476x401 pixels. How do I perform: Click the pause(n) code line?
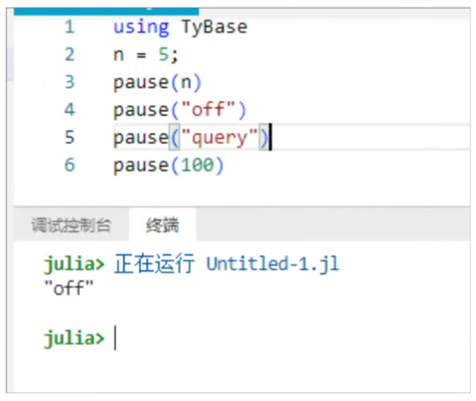click(x=157, y=82)
